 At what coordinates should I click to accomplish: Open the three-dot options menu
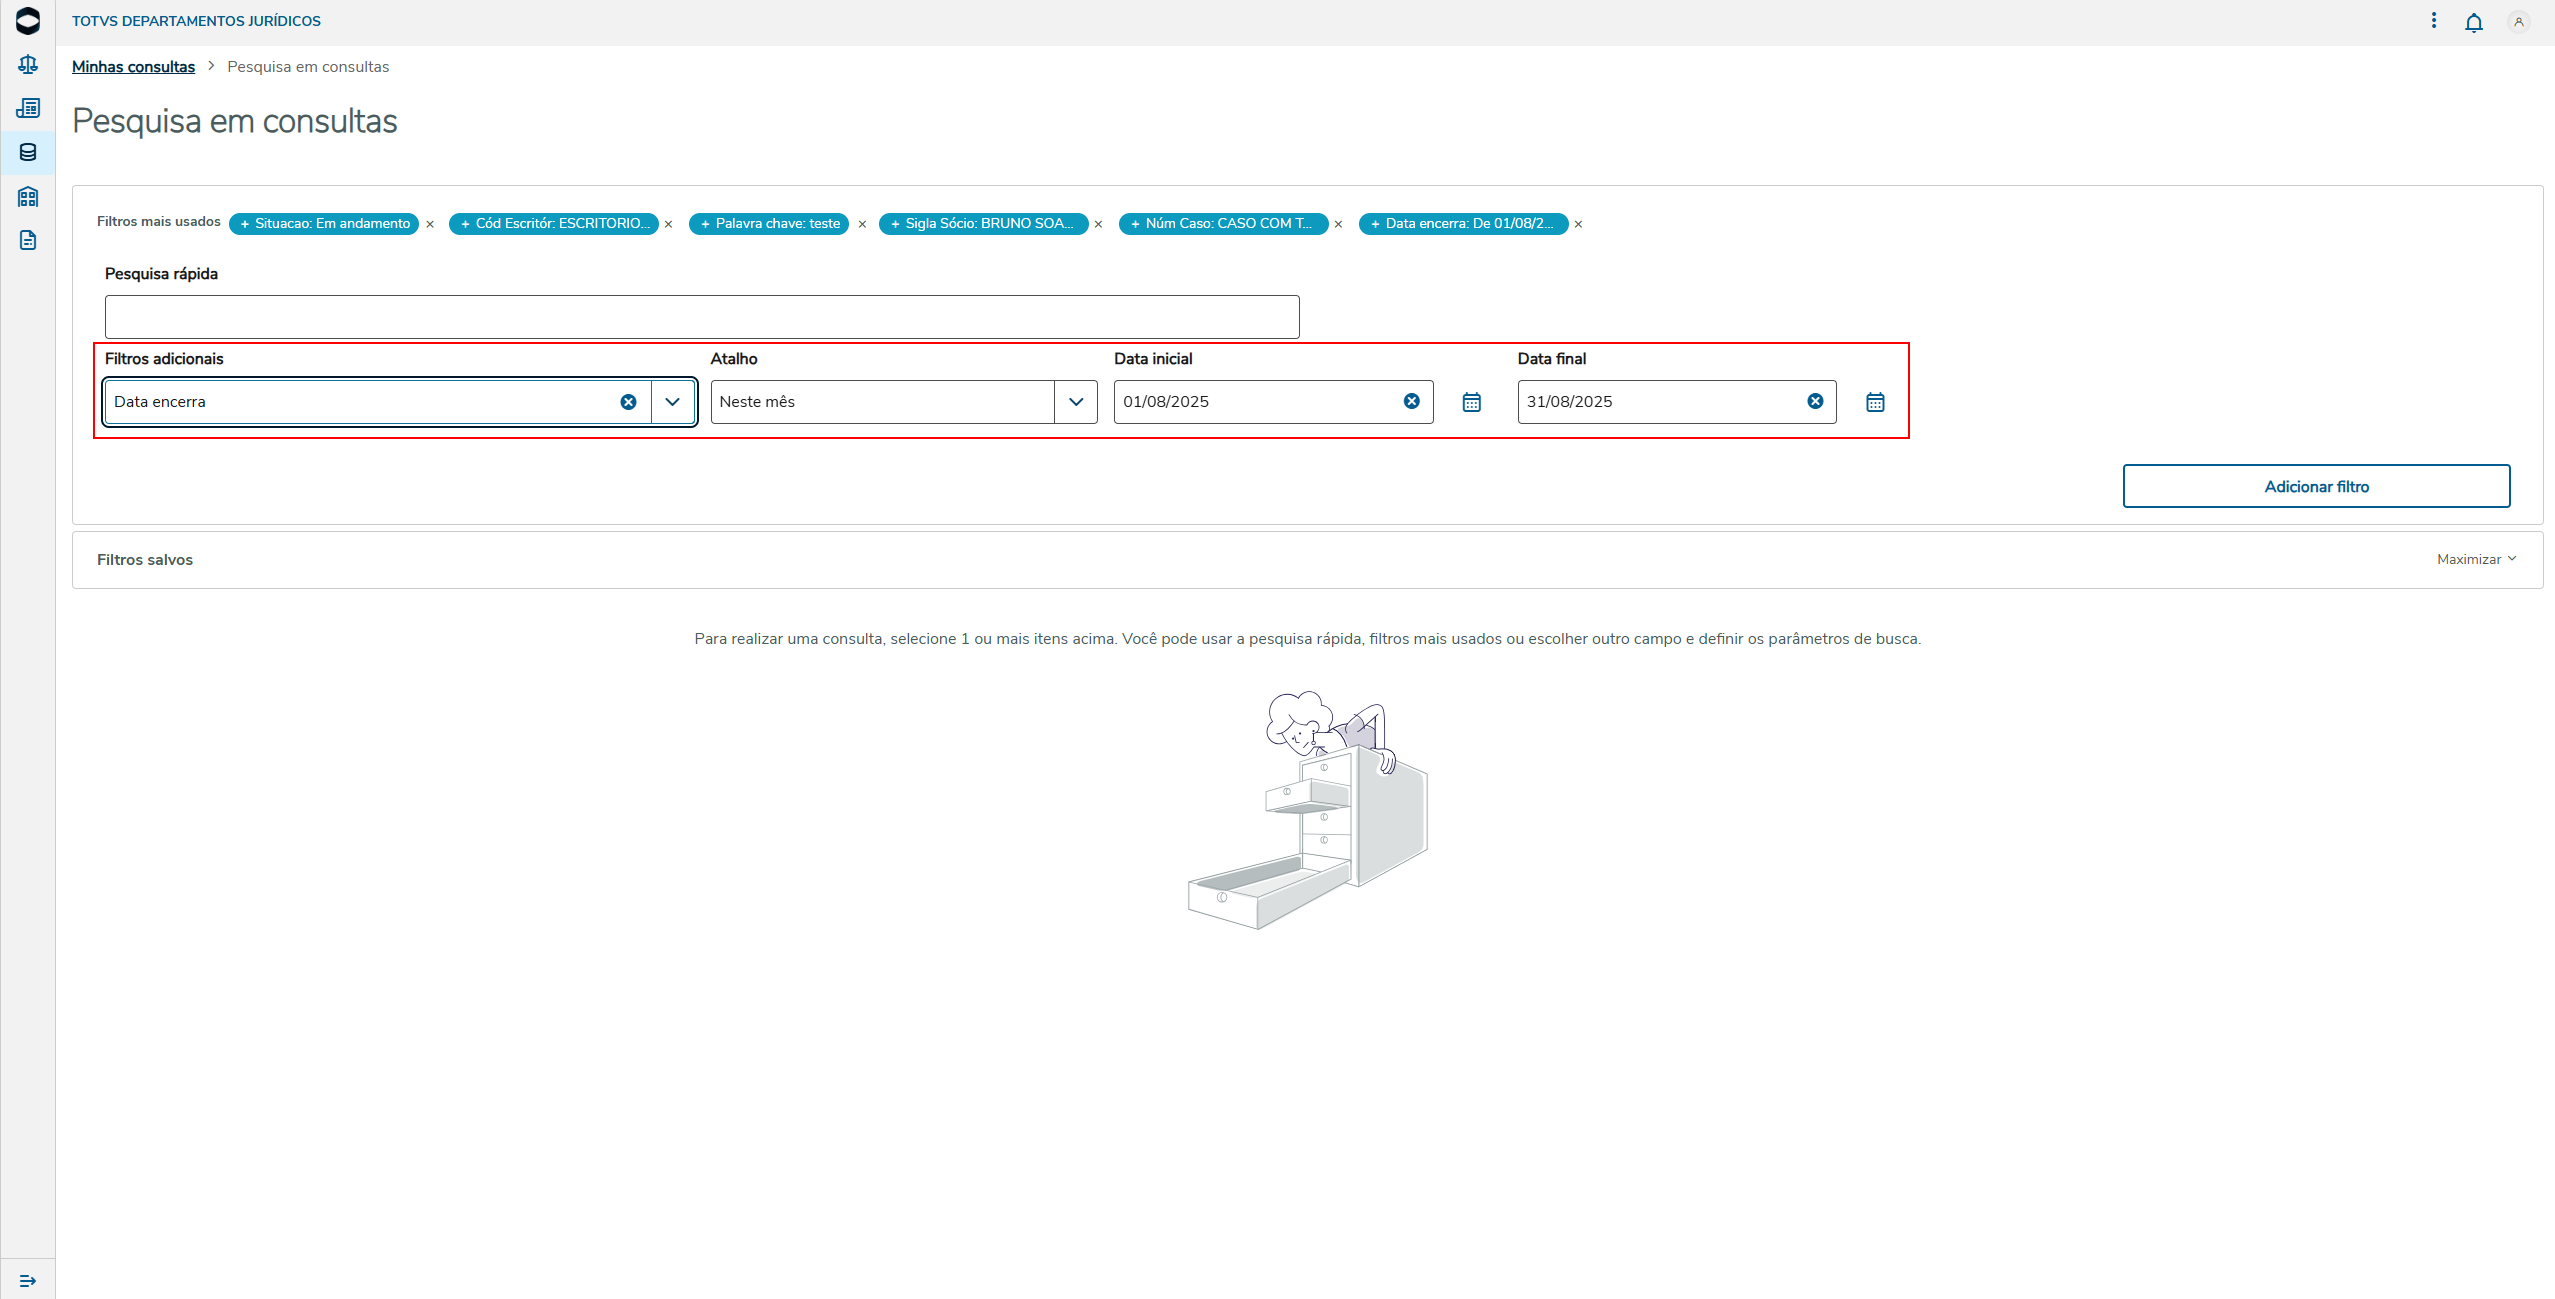(2433, 21)
